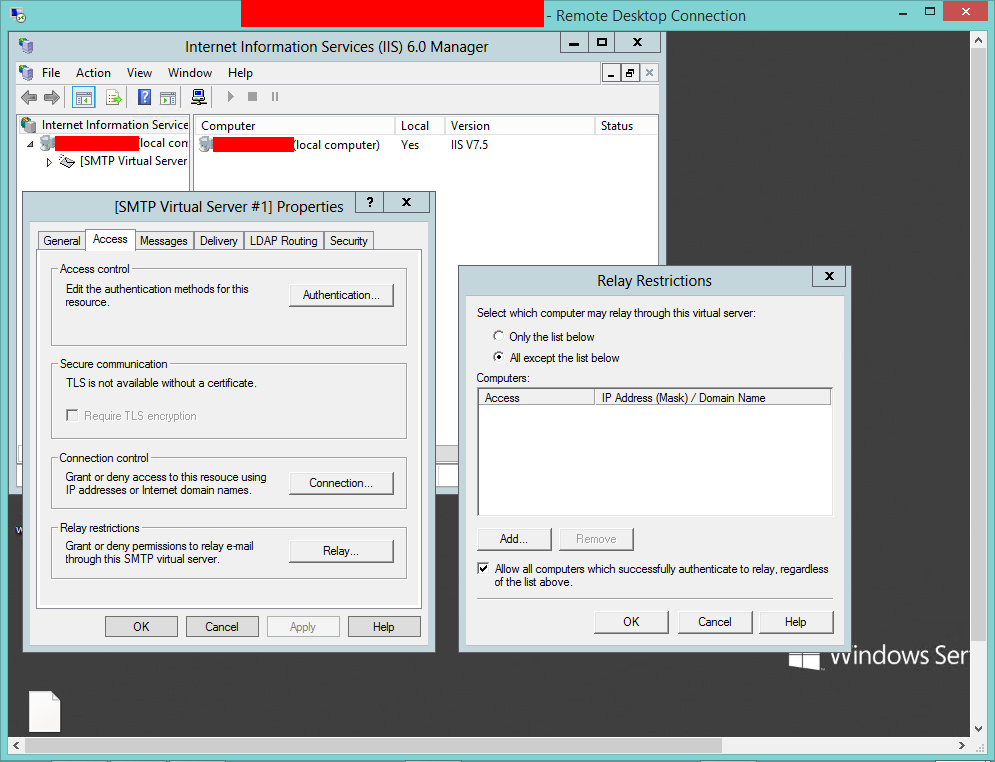The image size is (995, 762).
Task: Open the File menu
Action: point(51,73)
